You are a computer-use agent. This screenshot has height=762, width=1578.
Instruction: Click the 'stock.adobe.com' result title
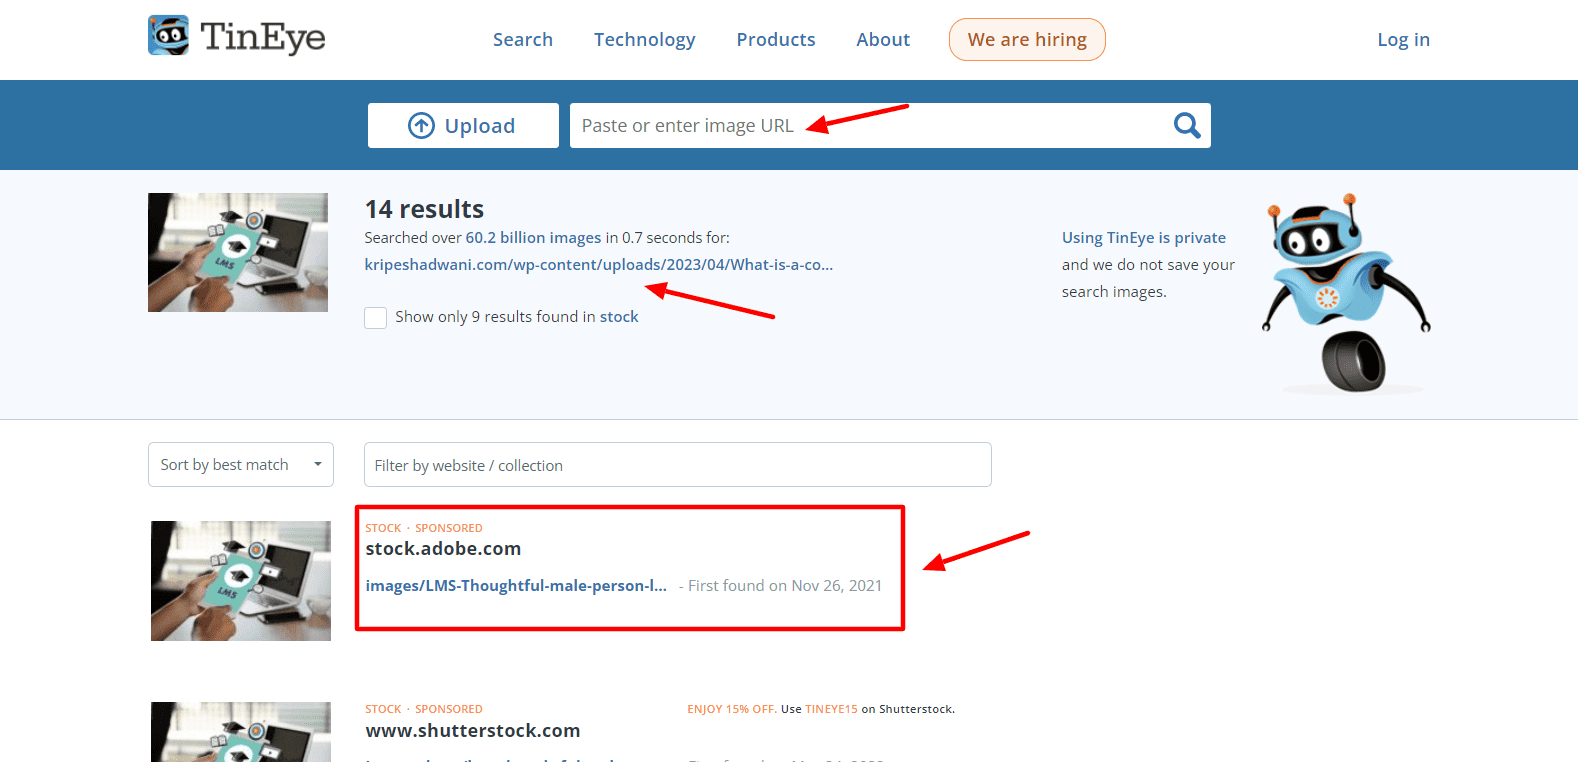pyautogui.click(x=443, y=549)
